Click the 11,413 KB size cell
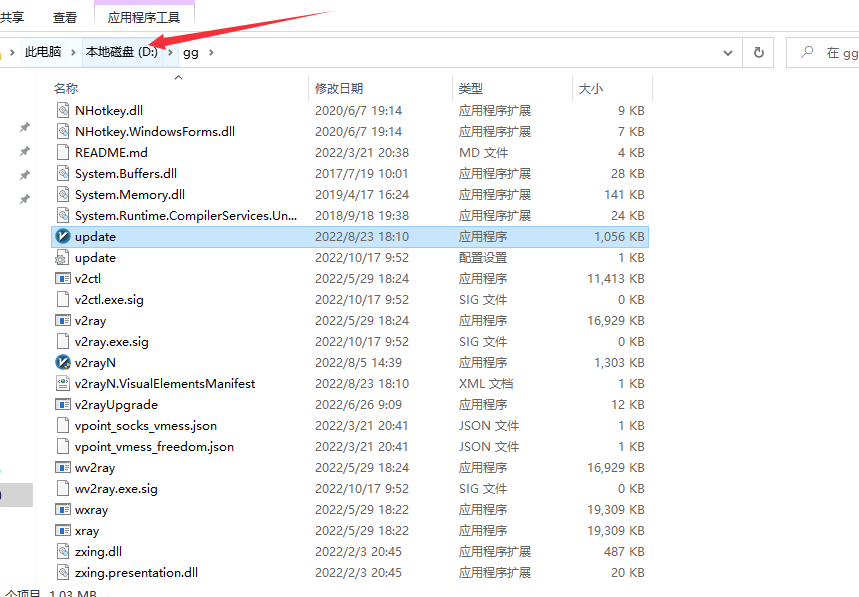This screenshot has width=859, height=597. [x=616, y=278]
